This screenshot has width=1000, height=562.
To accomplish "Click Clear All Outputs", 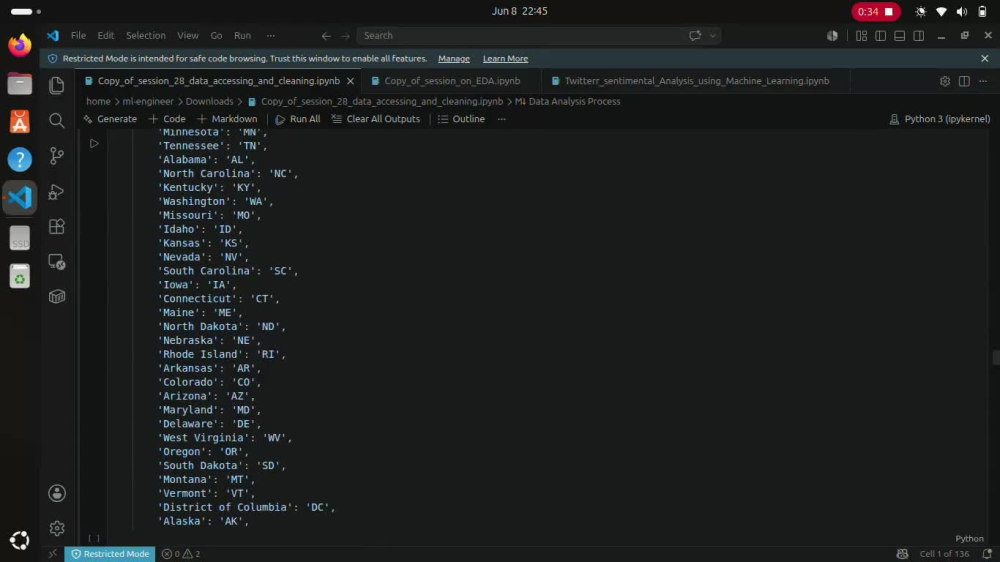I will (x=376, y=119).
